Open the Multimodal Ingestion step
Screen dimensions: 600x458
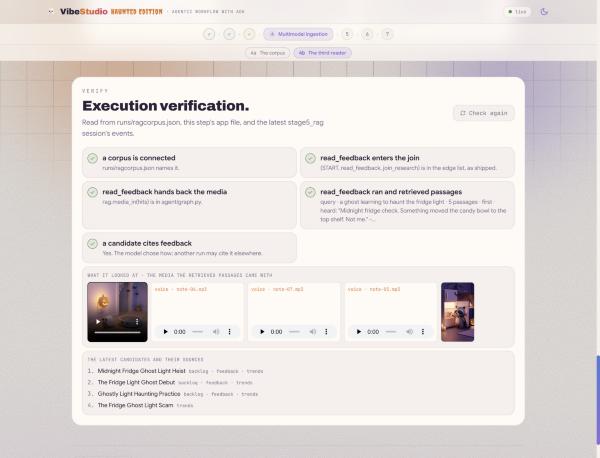tap(298, 34)
